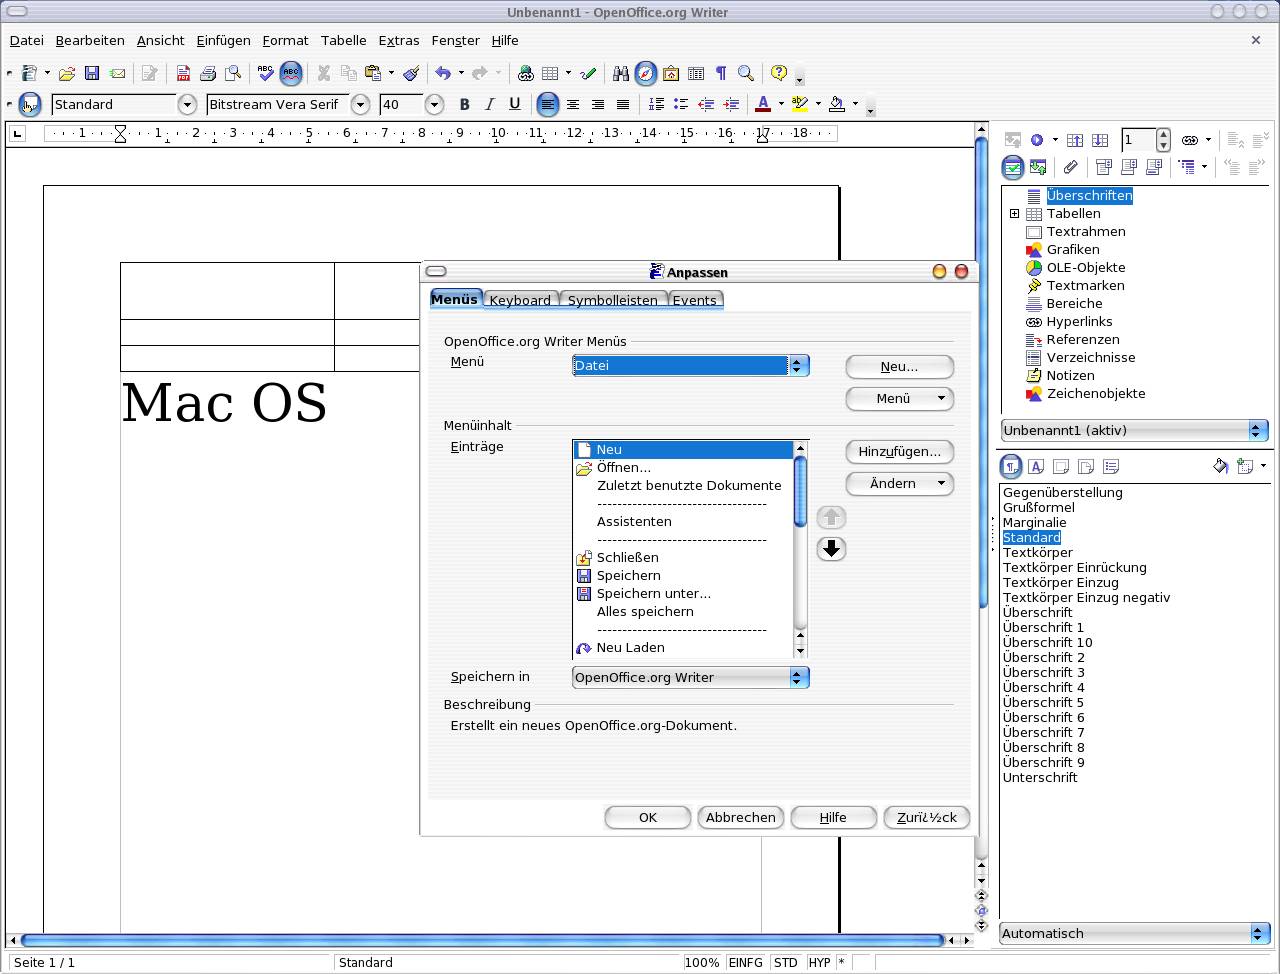Click the Hilfe button in dialog
The height and width of the screenshot is (974, 1280).
834,817
